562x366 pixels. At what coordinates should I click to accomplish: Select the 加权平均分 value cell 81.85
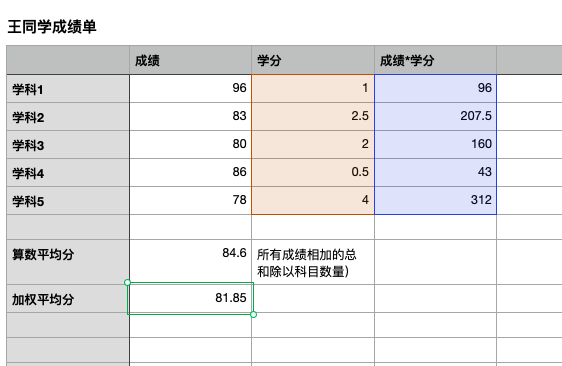190,298
